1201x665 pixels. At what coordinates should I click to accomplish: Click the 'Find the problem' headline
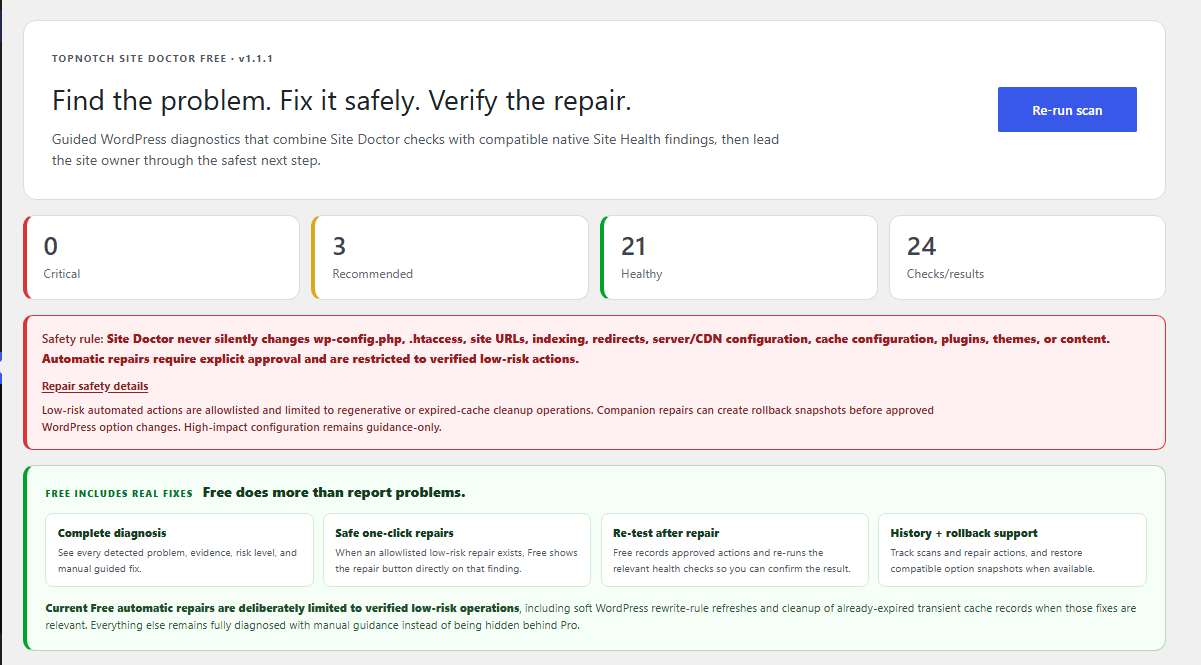[342, 101]
